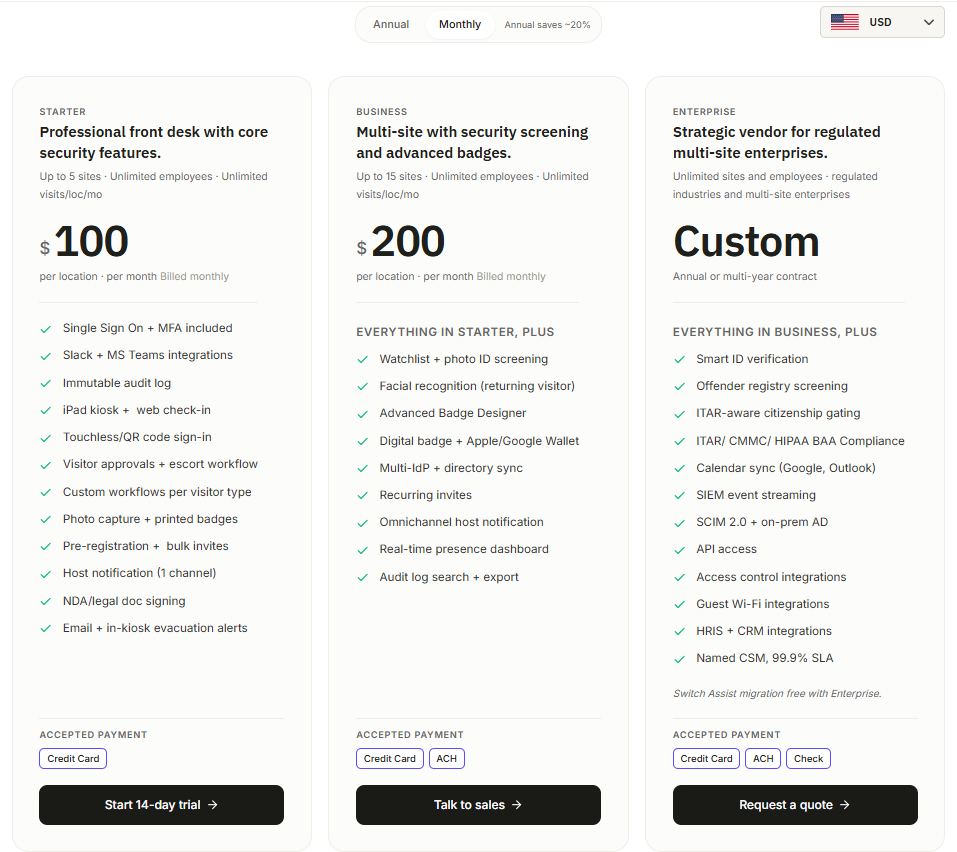Click the Annual saves ~20% label

(547, 25)
